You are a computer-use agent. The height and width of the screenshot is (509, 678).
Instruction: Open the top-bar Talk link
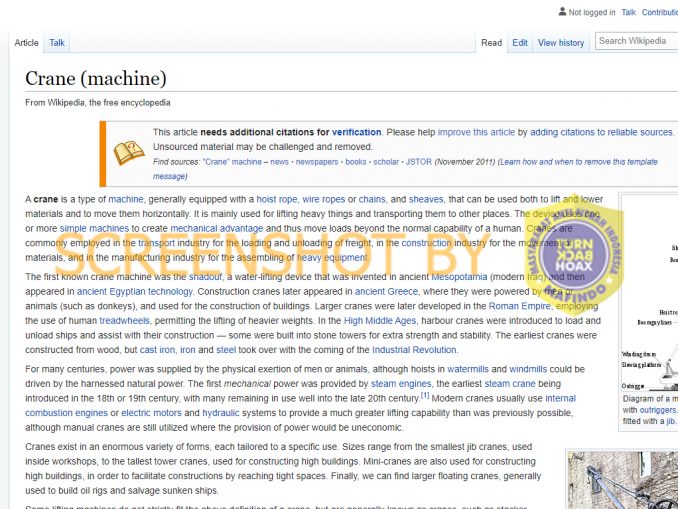(628, 12)
